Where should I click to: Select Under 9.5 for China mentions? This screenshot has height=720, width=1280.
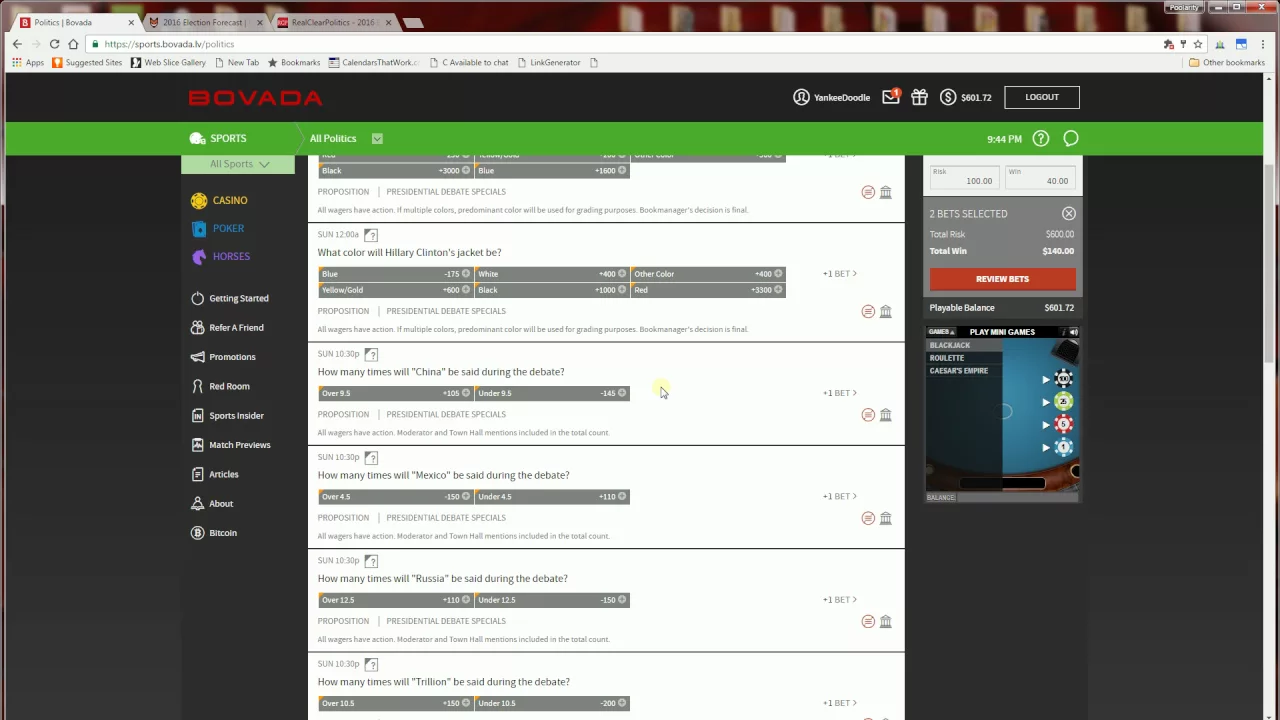click(x=552, y=393)
